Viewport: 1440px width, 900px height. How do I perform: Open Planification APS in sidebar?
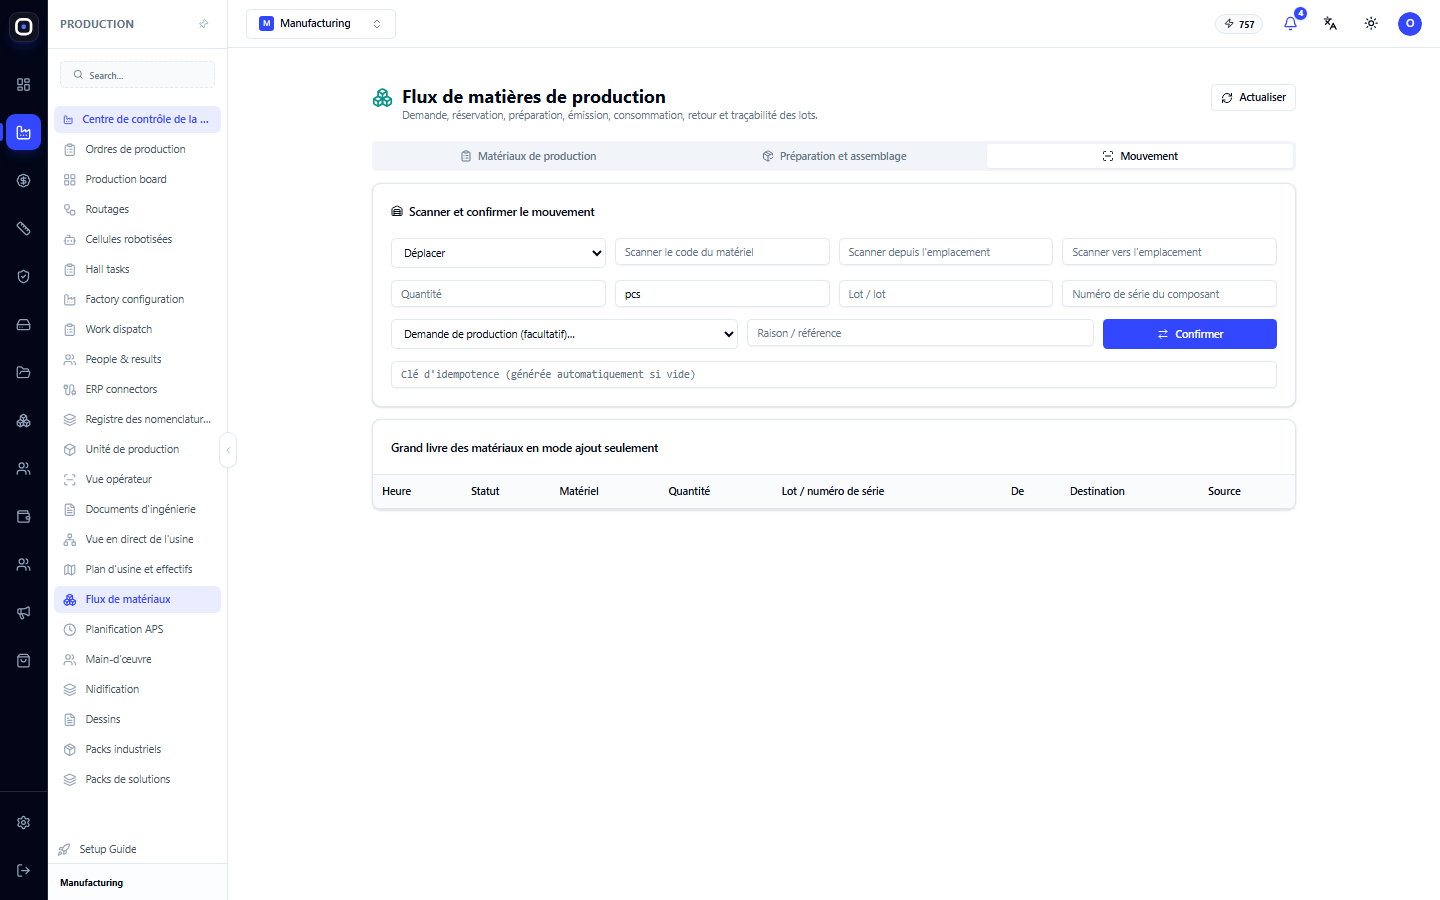(x=137, y=629)
